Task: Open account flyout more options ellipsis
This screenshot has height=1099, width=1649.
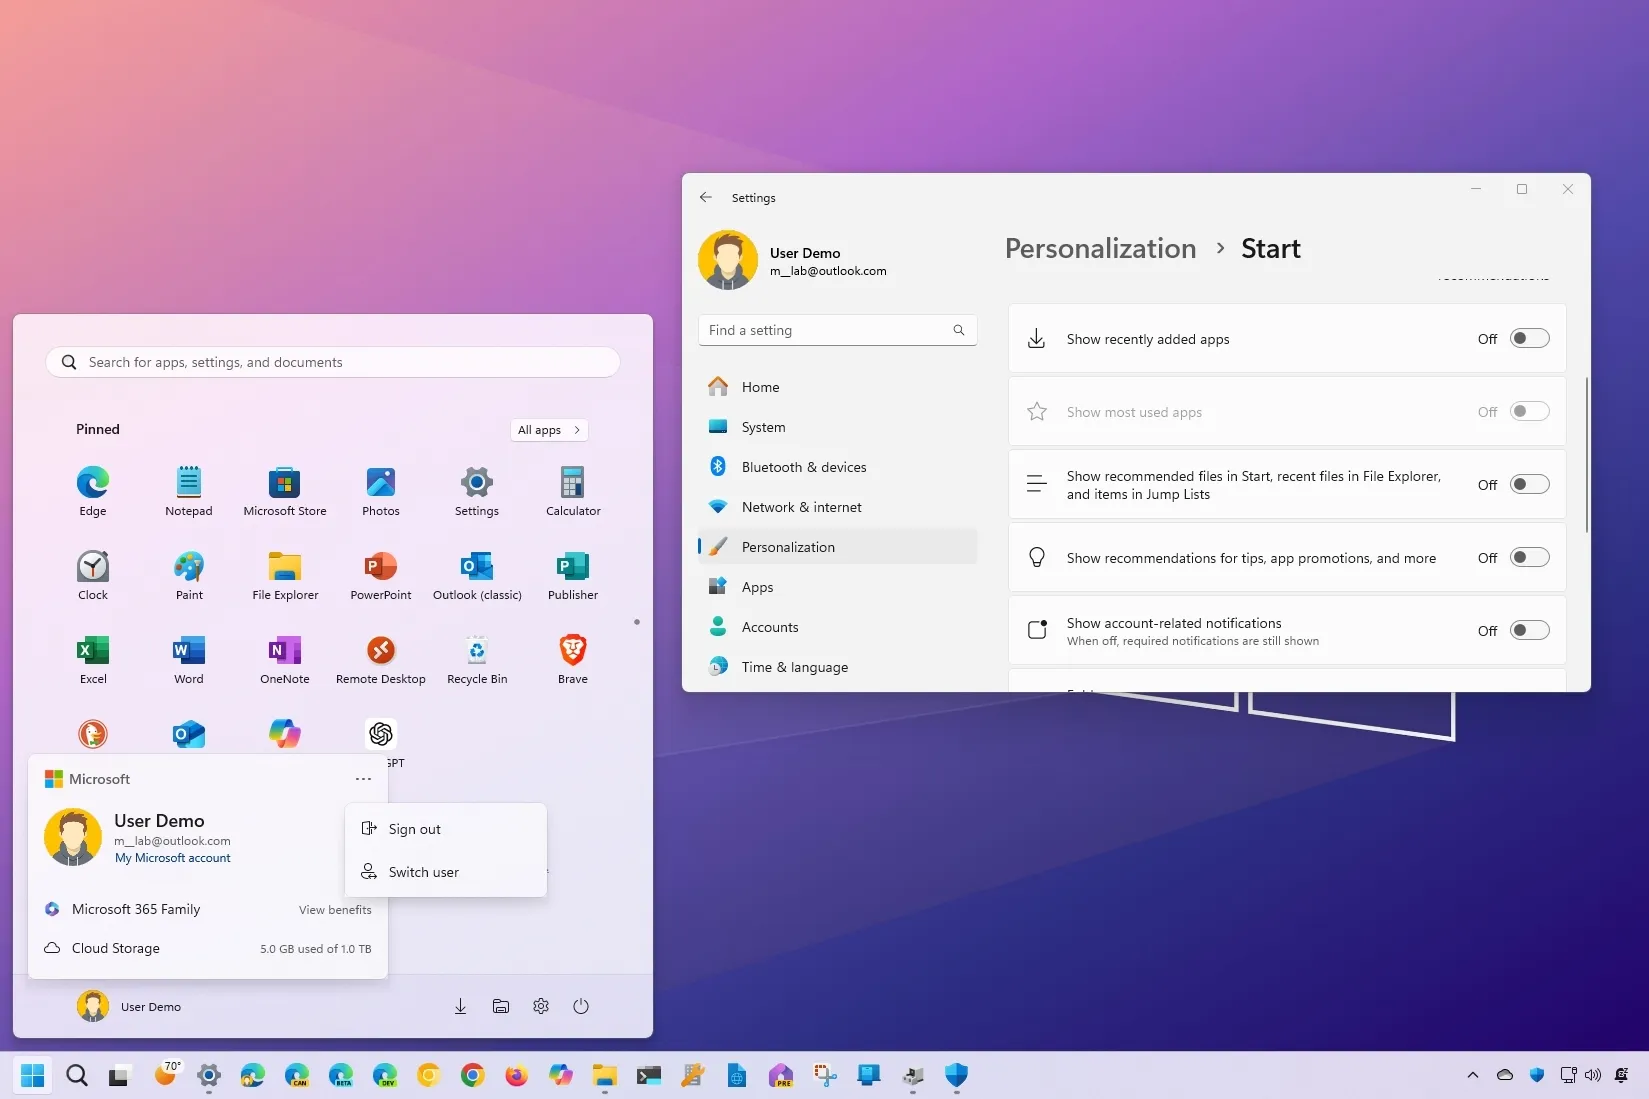Action: (x=363, y=779)
